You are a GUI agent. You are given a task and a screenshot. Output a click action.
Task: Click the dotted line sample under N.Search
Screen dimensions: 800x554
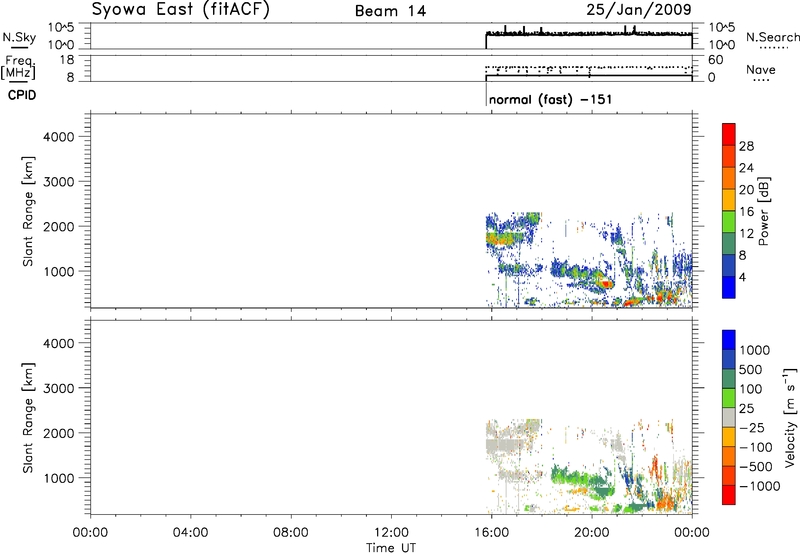[774, 48]
